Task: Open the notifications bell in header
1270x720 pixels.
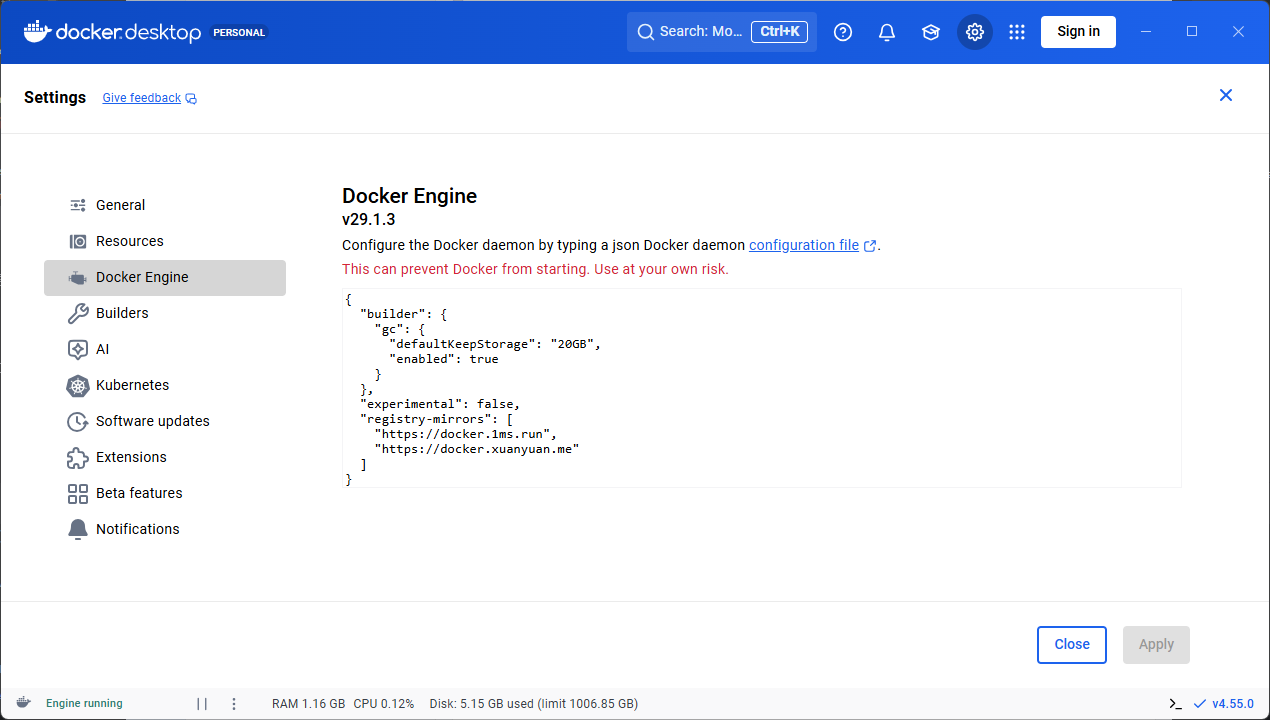Action: [x=887, y=32]
